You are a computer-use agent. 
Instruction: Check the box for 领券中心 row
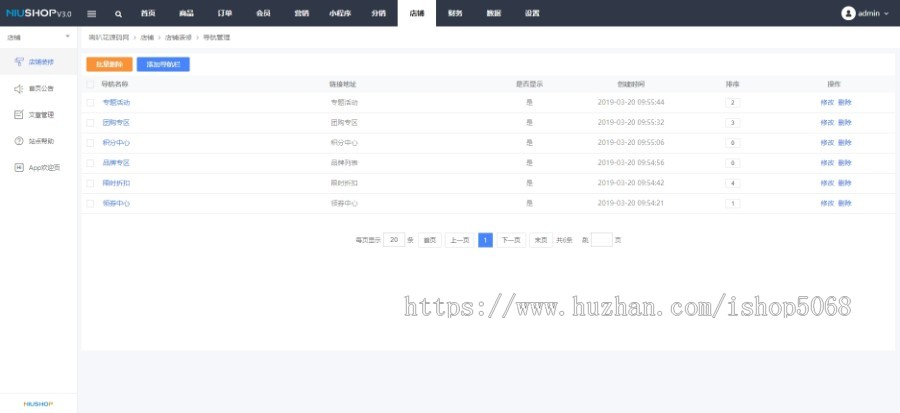[90, 203]
